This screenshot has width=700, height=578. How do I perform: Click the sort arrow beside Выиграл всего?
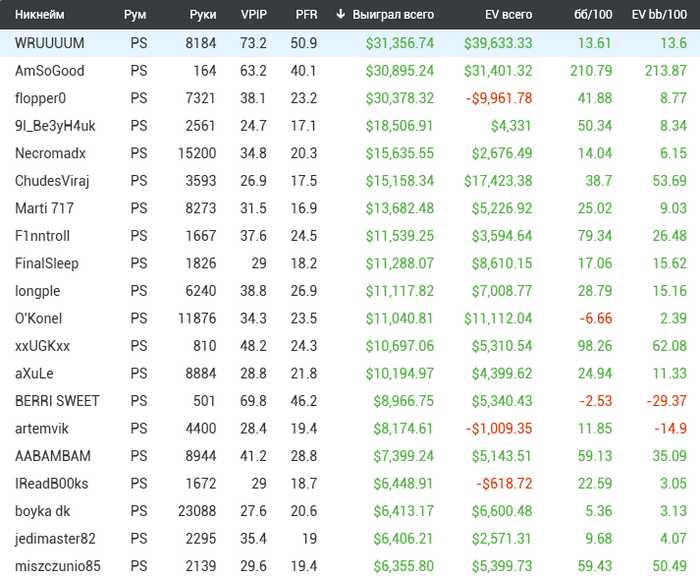pos(341,14)
